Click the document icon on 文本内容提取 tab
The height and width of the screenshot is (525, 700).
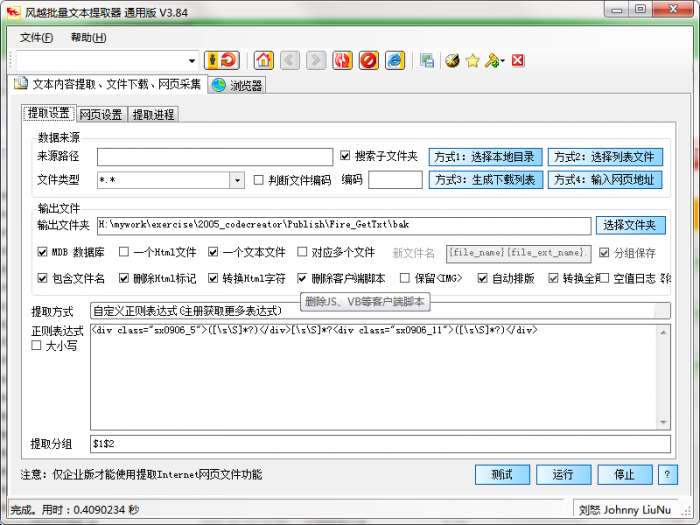(x=20, y=83)
